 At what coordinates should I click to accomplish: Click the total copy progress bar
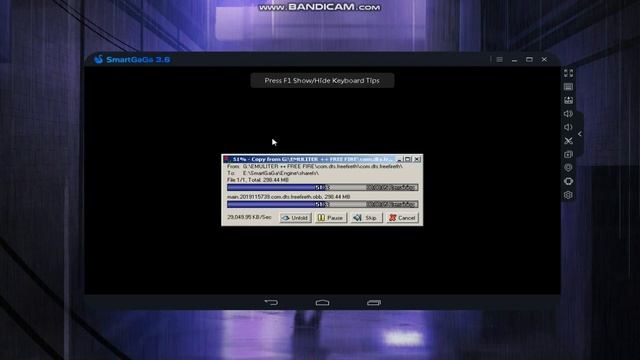pos(322,187)
